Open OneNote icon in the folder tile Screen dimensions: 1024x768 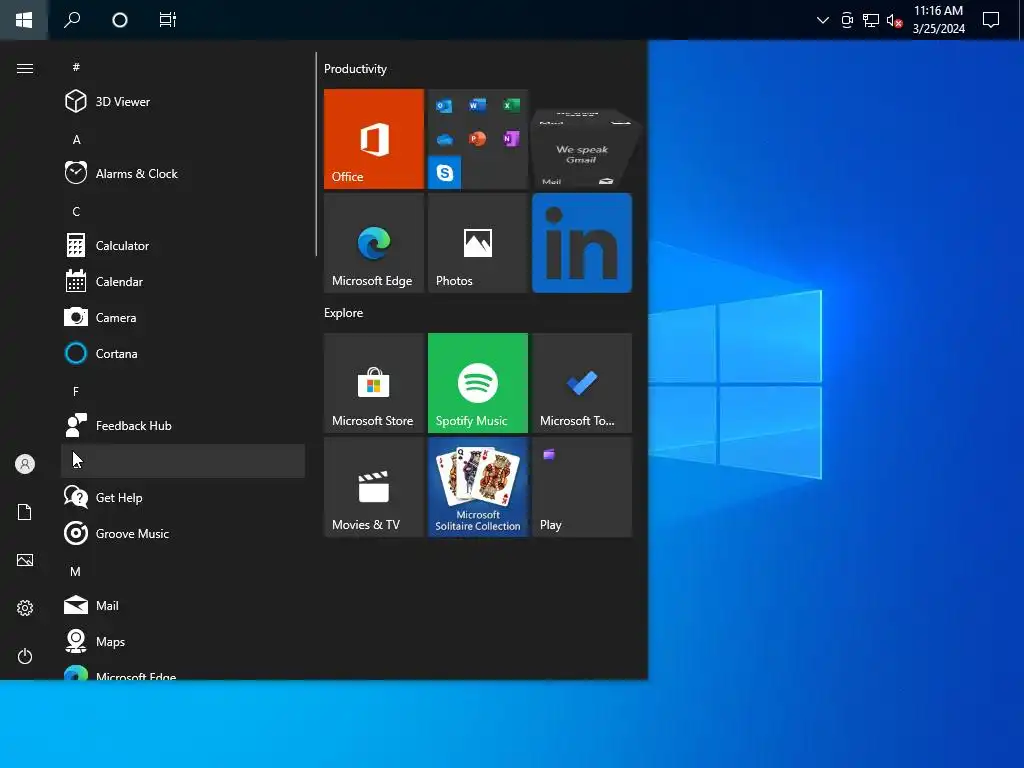coord(511,138)
